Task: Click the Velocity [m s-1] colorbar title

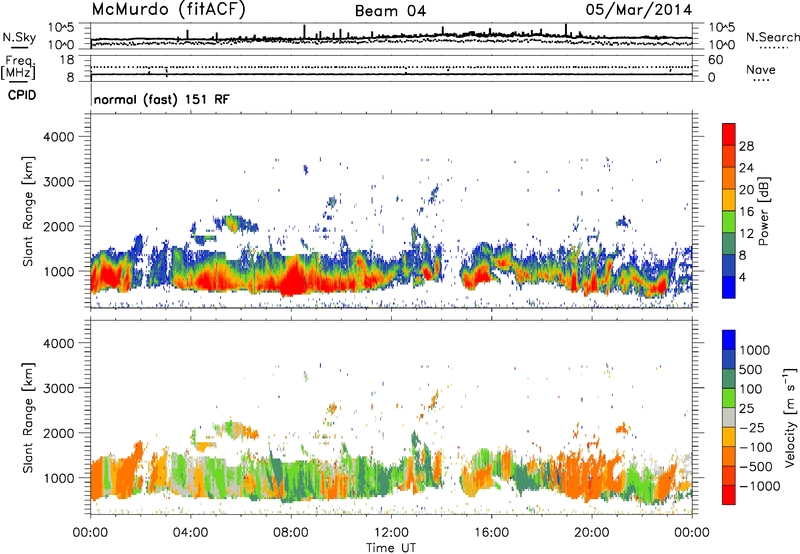Action: tap(791, 417)
